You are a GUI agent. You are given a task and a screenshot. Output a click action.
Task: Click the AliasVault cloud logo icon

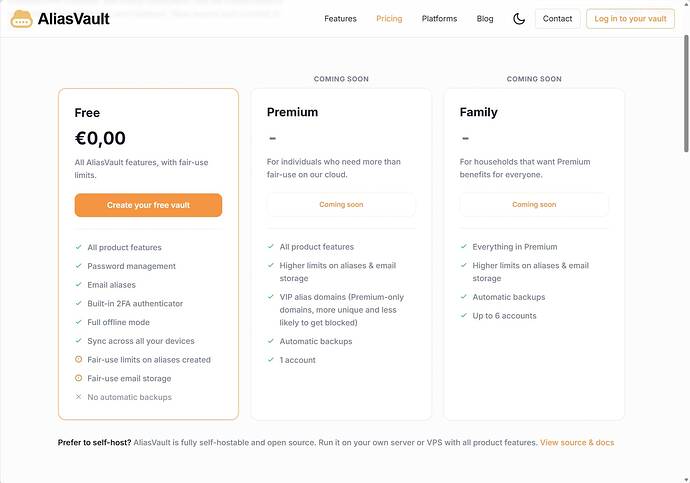click(21, 19)
